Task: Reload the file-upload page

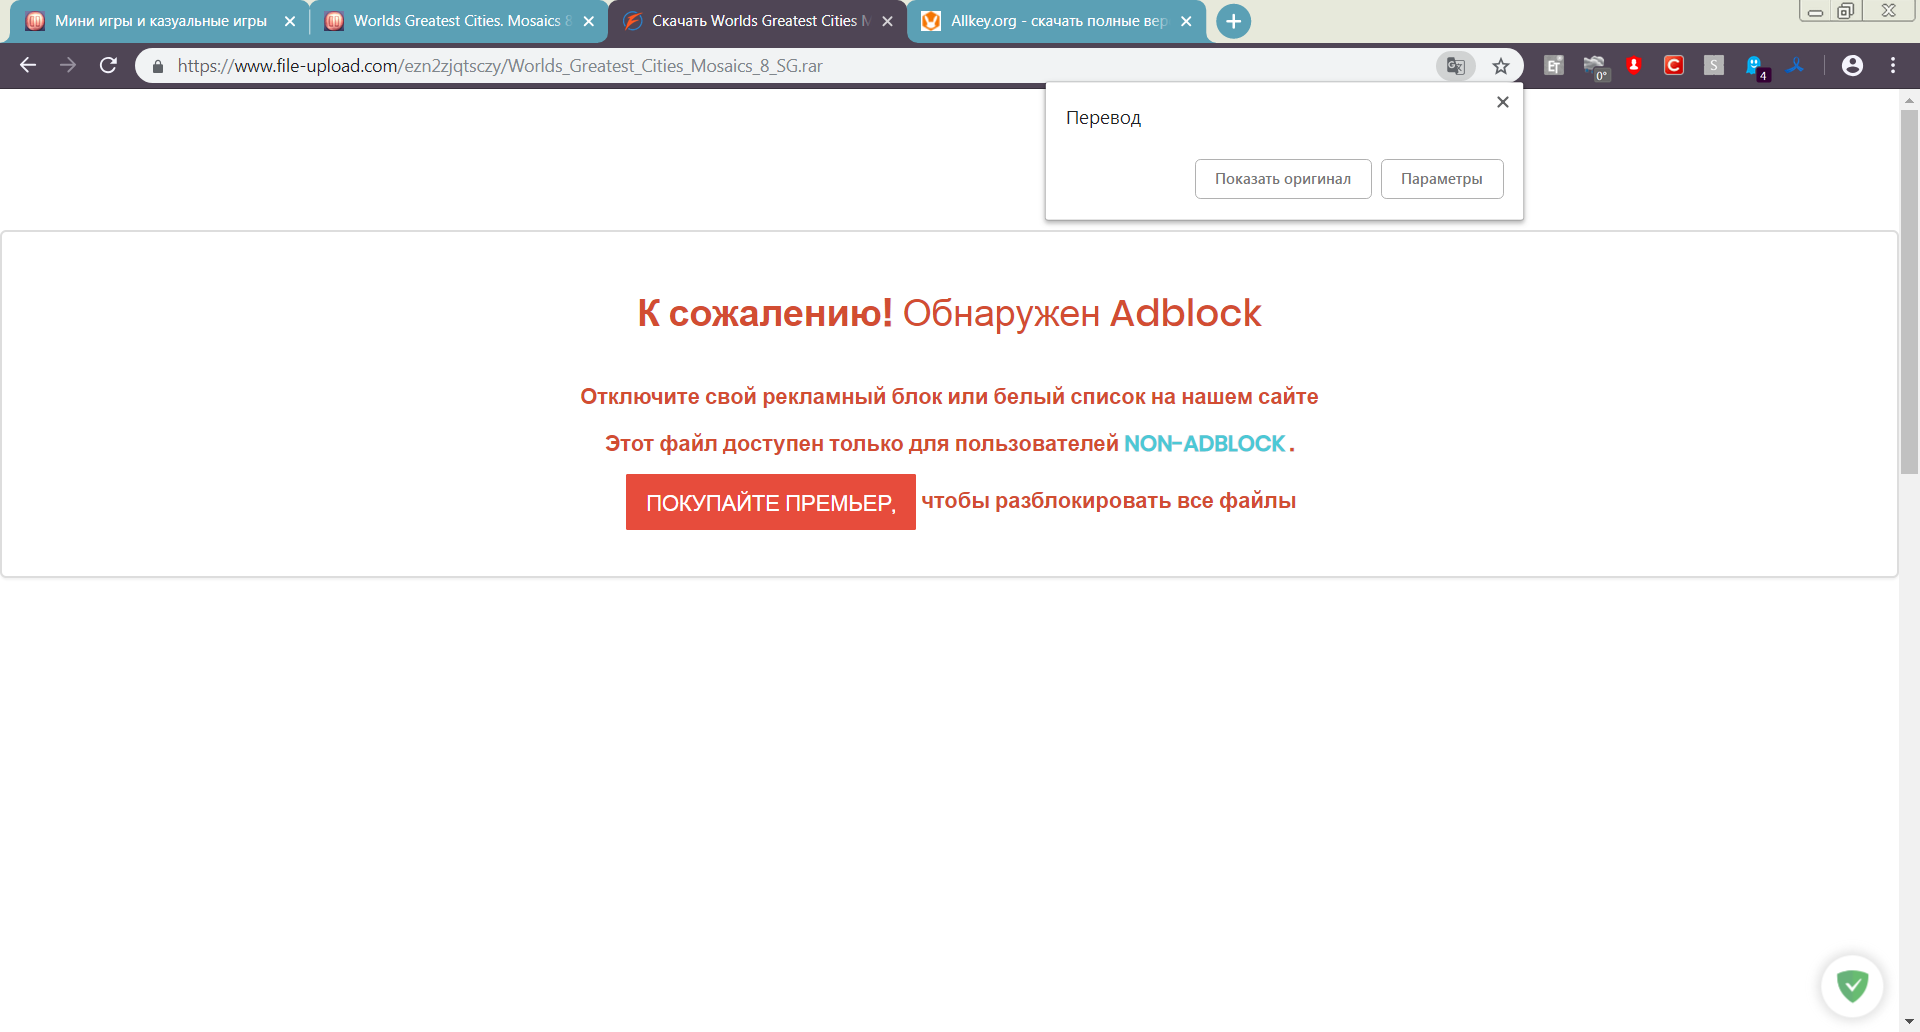Action: (x=108, y=65)
